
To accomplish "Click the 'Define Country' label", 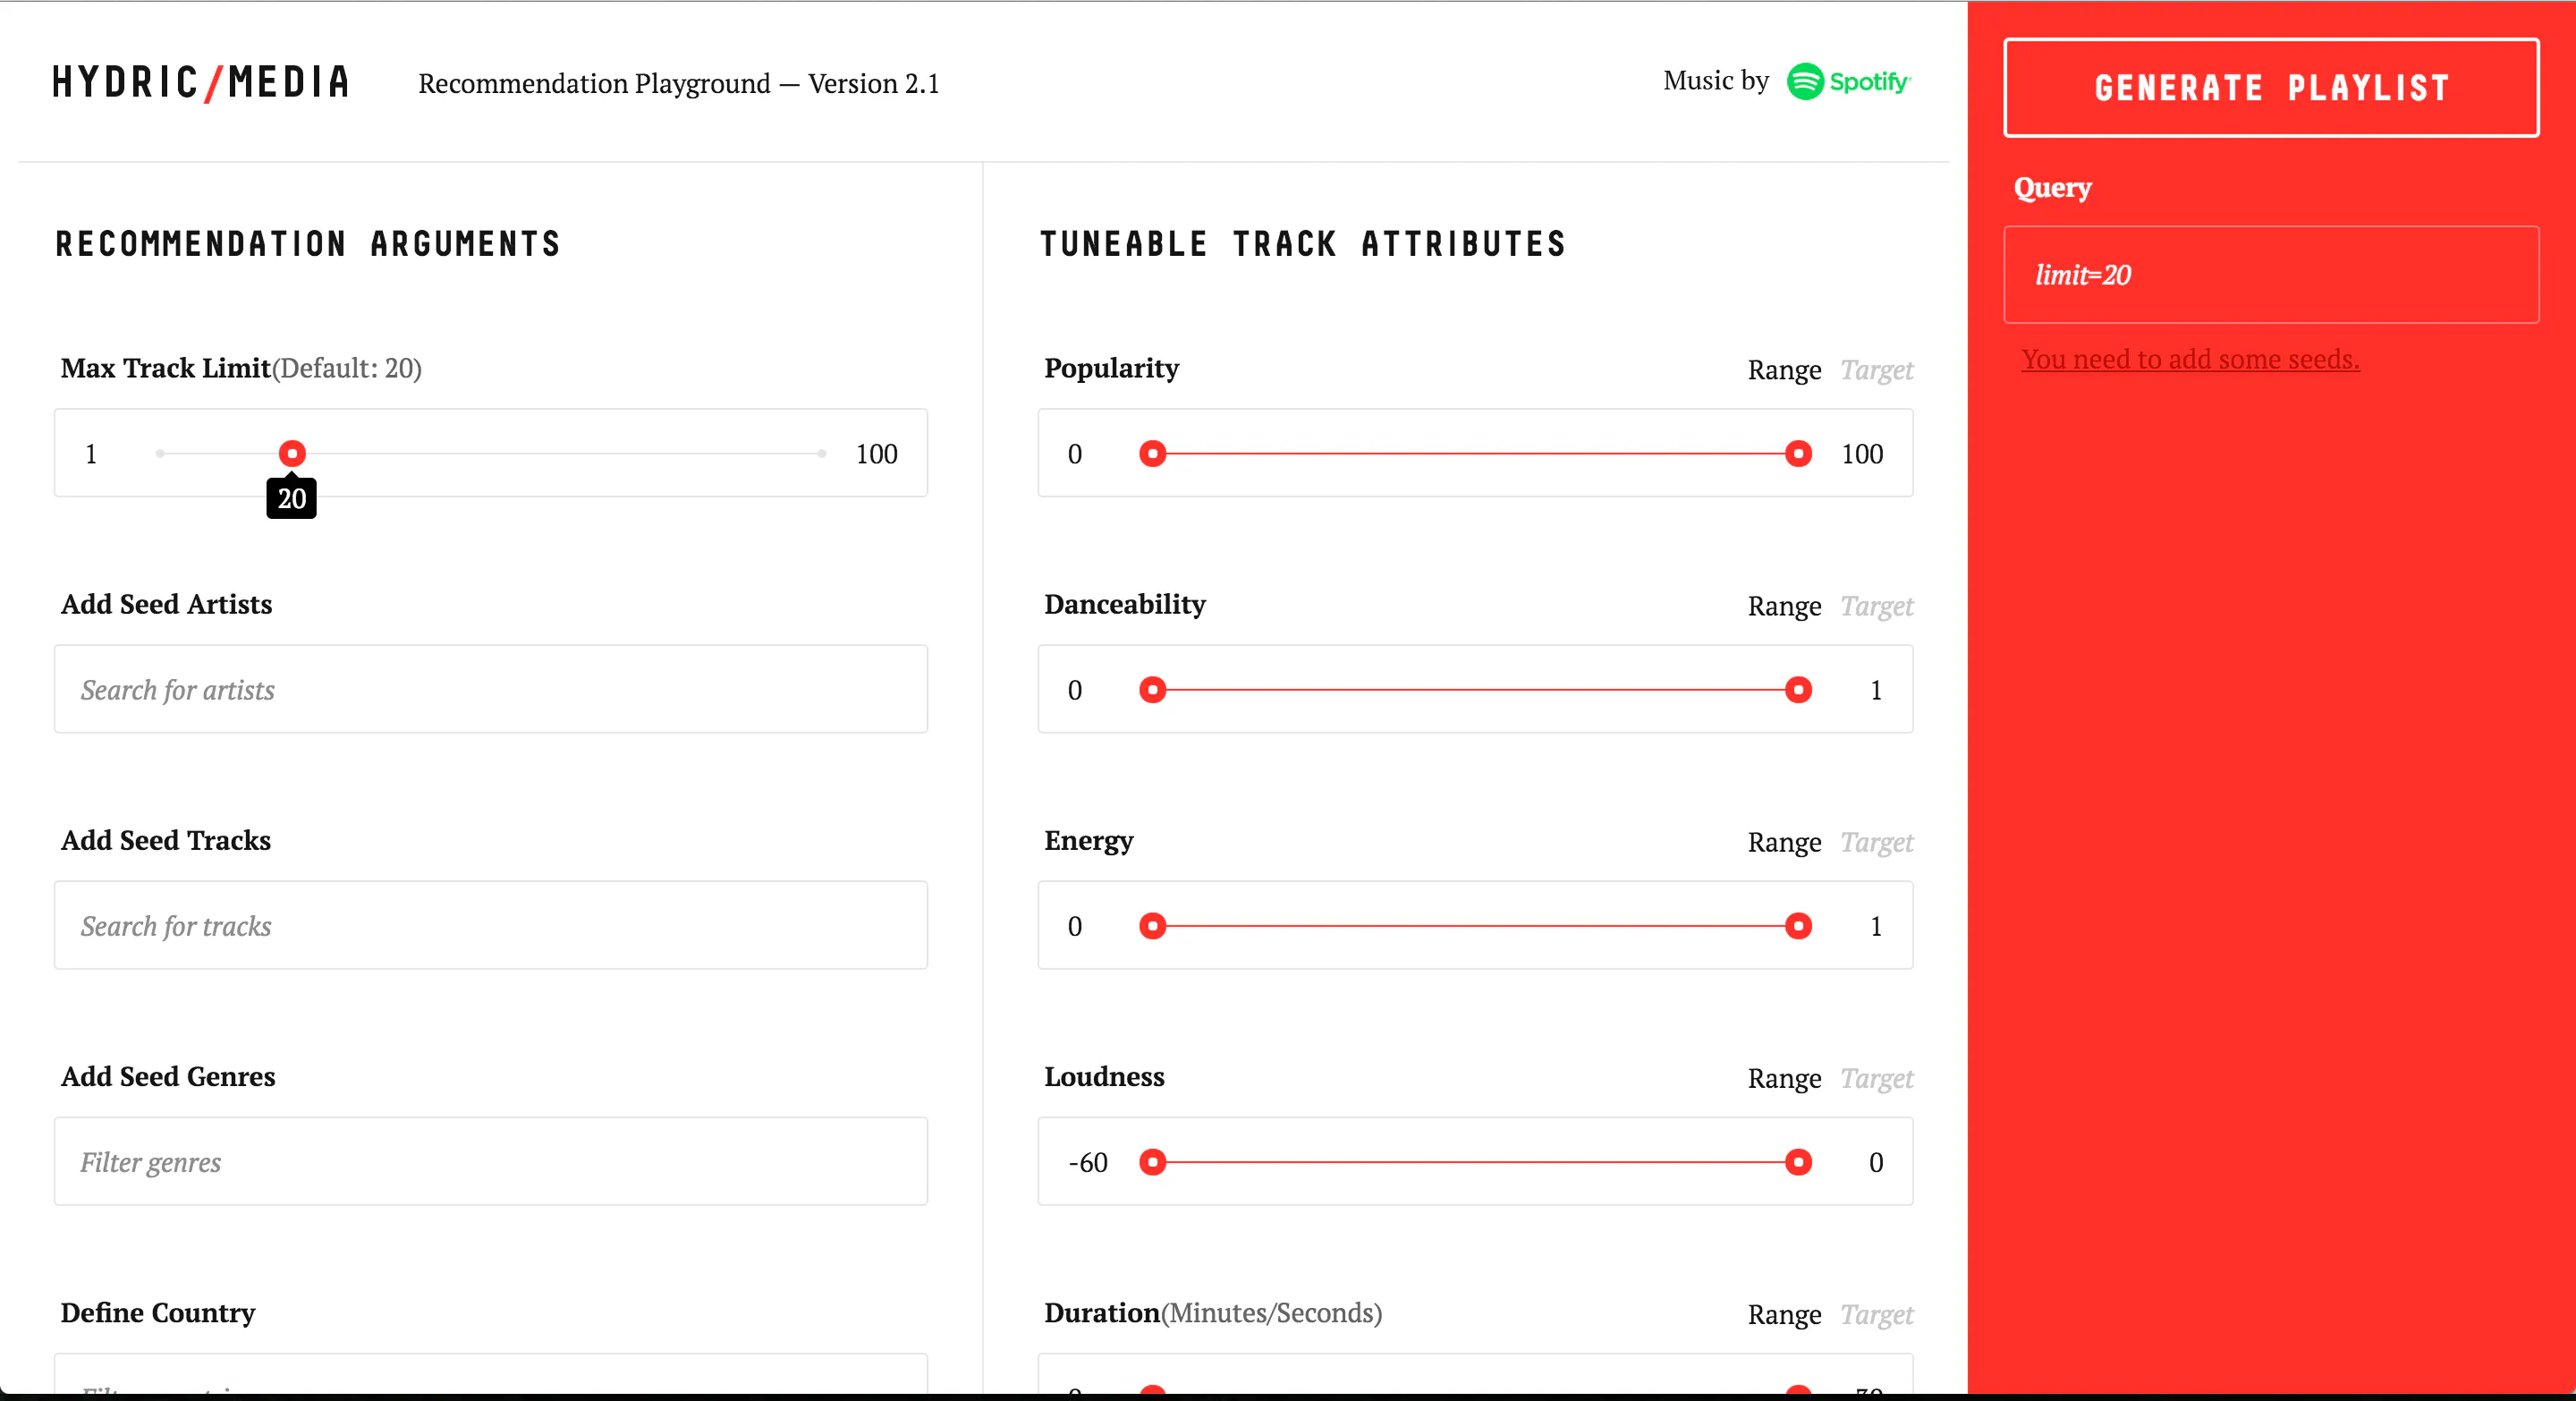I will pos(158,1312).
